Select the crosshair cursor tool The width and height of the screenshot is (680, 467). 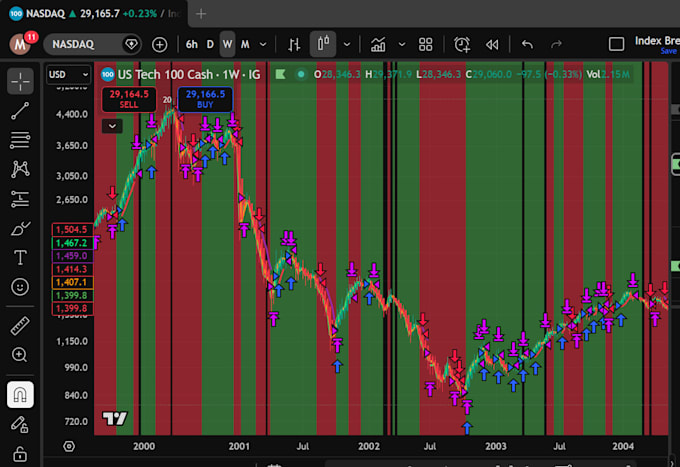[20, 81]
